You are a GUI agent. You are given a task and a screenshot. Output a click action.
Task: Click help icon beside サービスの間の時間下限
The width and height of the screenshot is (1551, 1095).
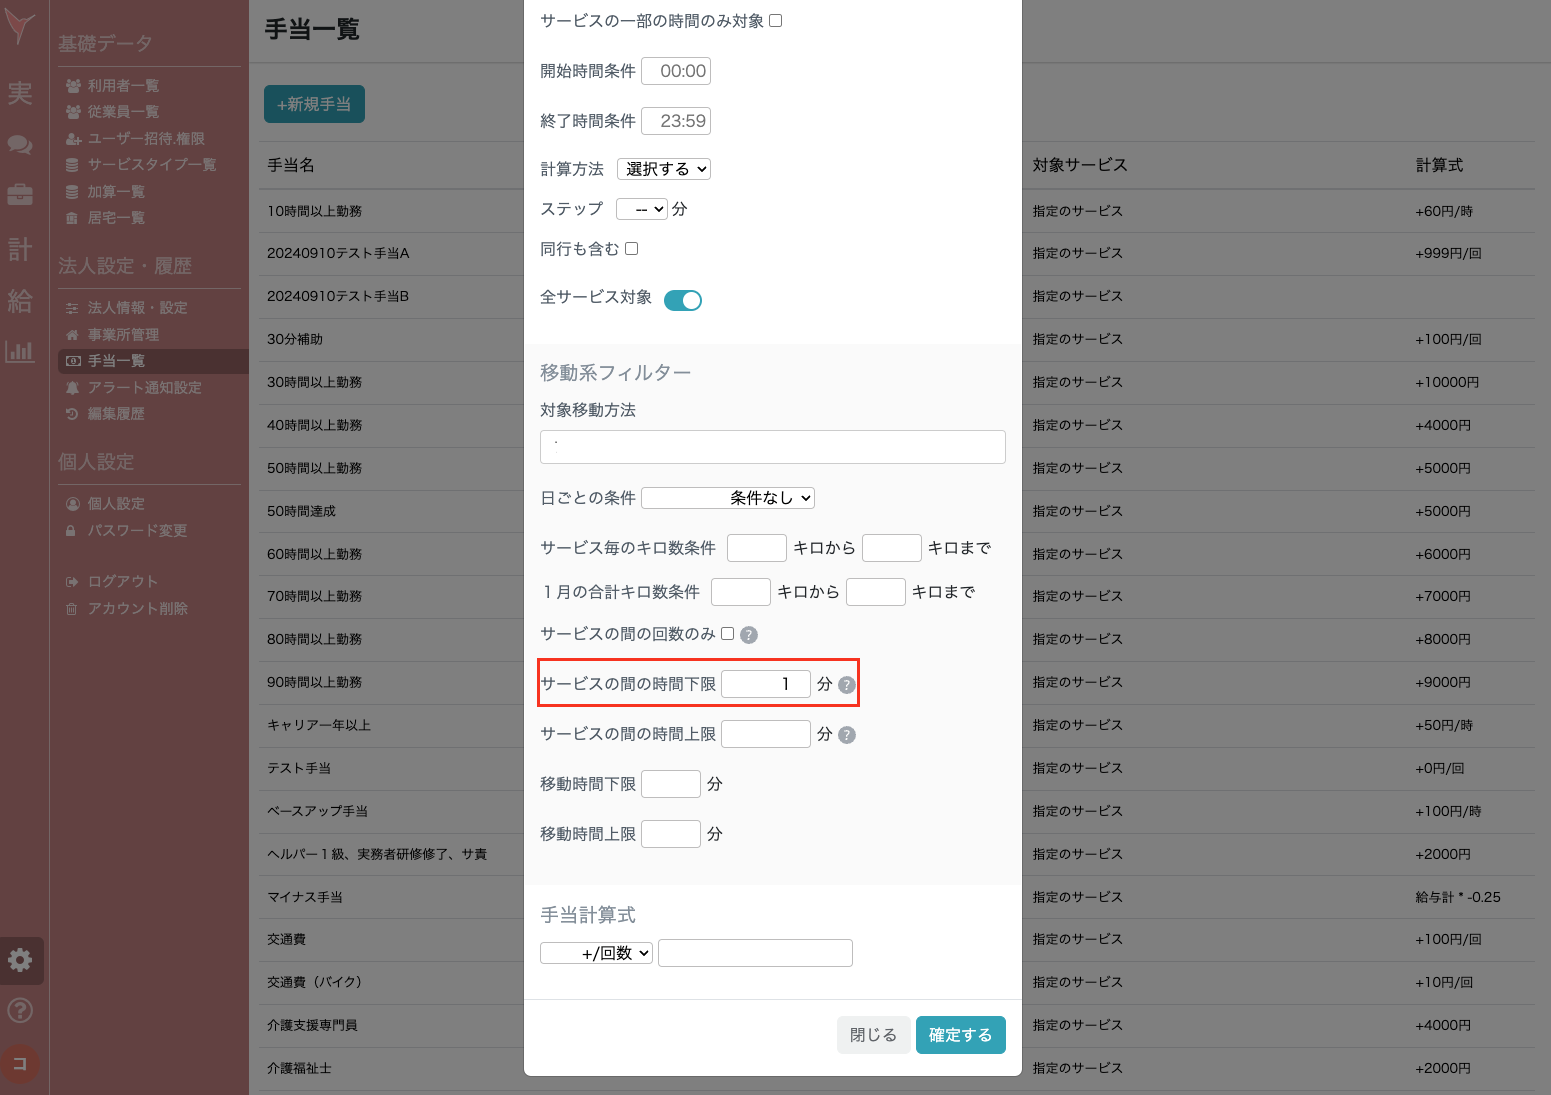point(847,684)
